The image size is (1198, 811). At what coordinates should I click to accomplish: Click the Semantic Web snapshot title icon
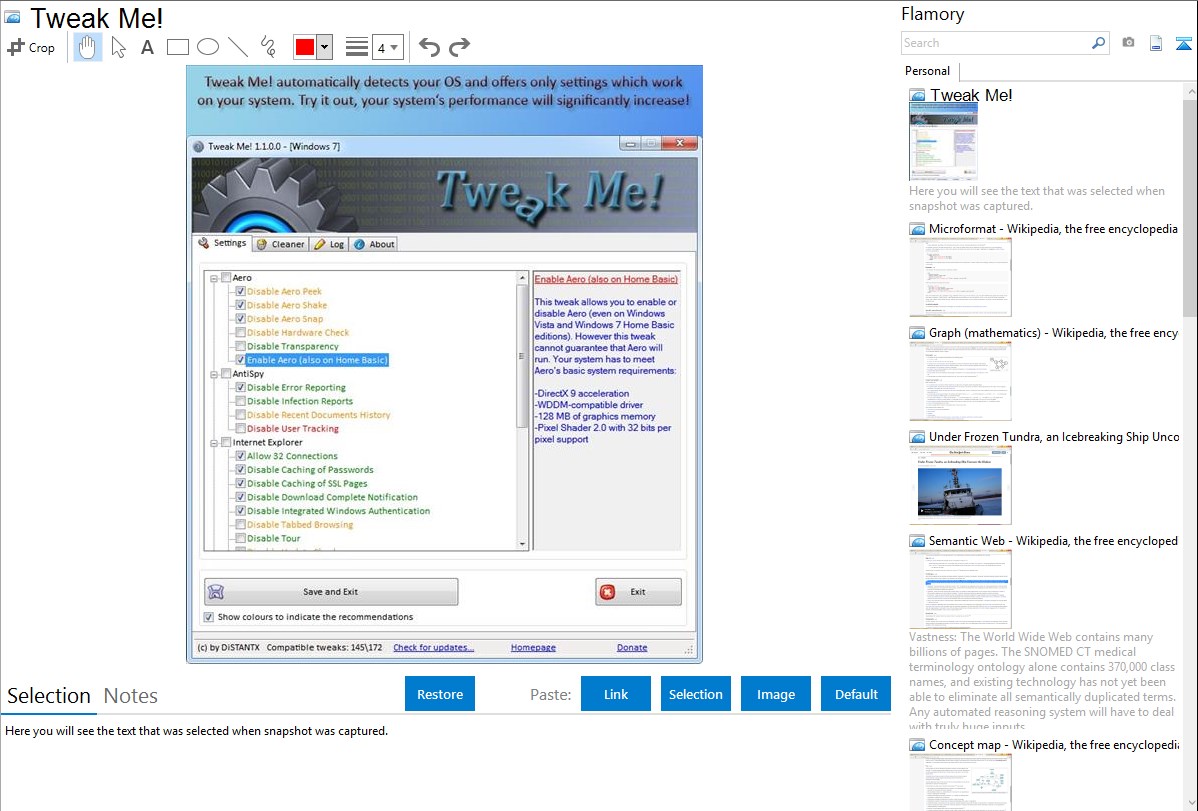tap(917, 541)
